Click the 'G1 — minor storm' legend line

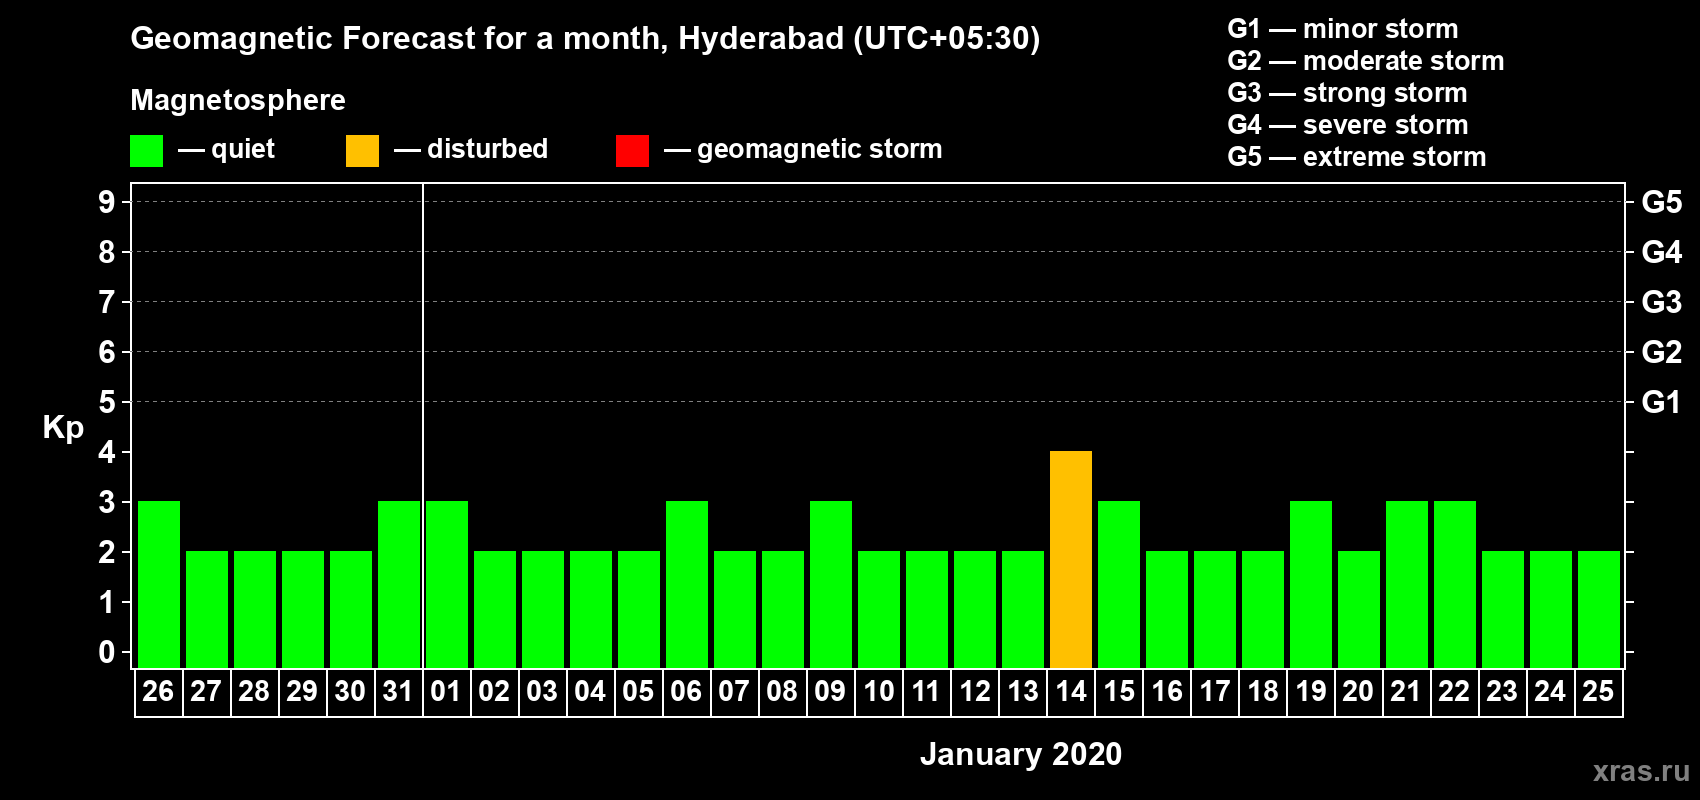(1343, 29)
